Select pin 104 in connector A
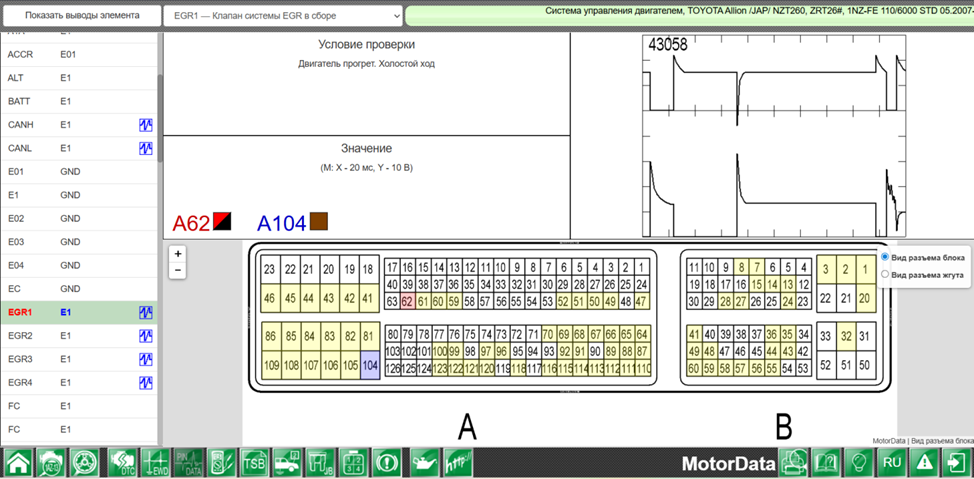Image resolution: width=974 pixels, height=479 pixels. (x=370, y=365)
